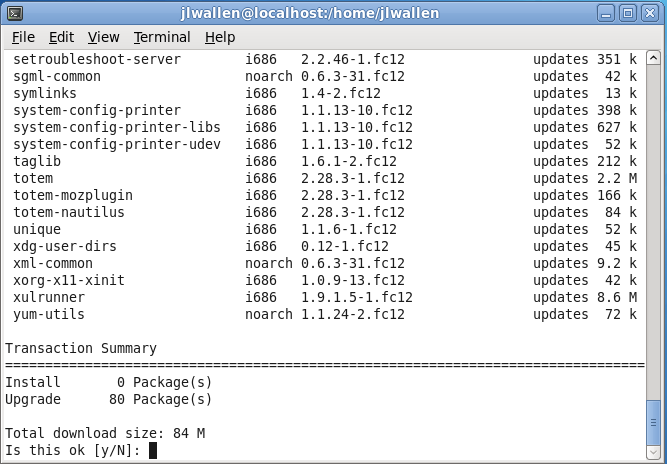Click the system-config-printer-udev package name
This screenshot has width=667, height=464.
pyautogui.click(x=117, y=144)
